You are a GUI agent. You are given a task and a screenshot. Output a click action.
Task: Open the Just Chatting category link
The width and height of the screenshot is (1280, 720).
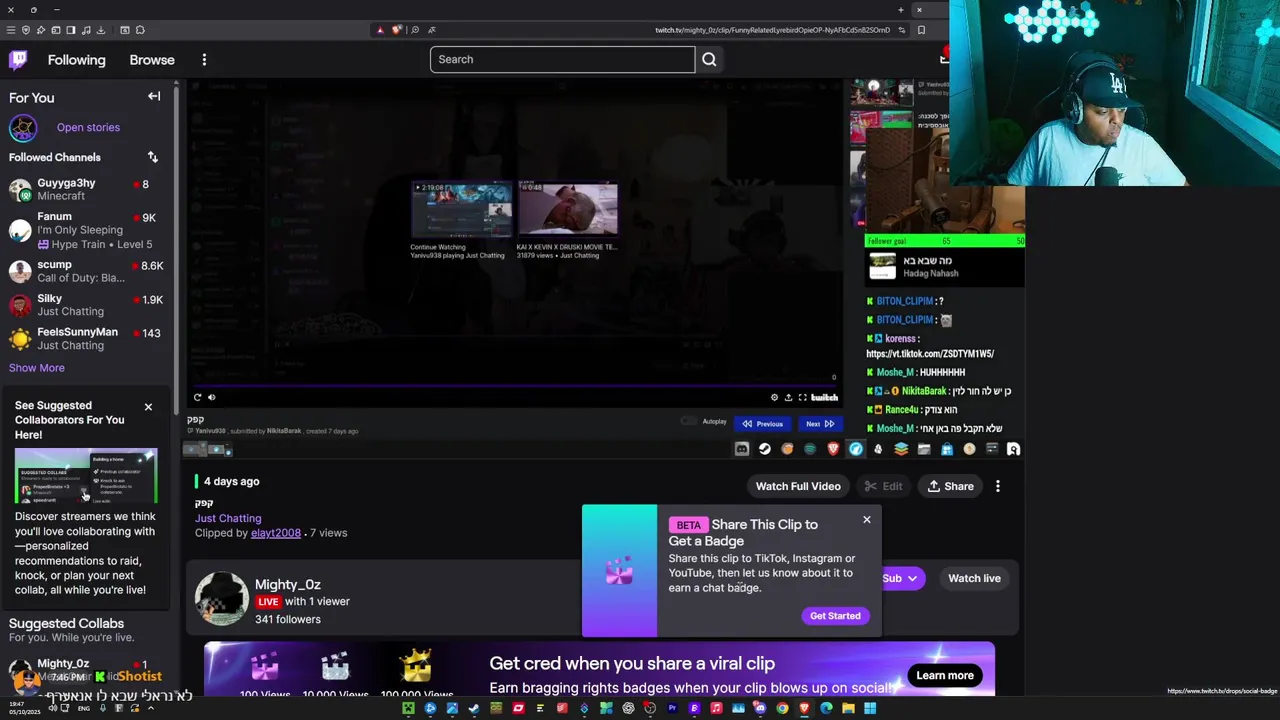pos(228,518)
